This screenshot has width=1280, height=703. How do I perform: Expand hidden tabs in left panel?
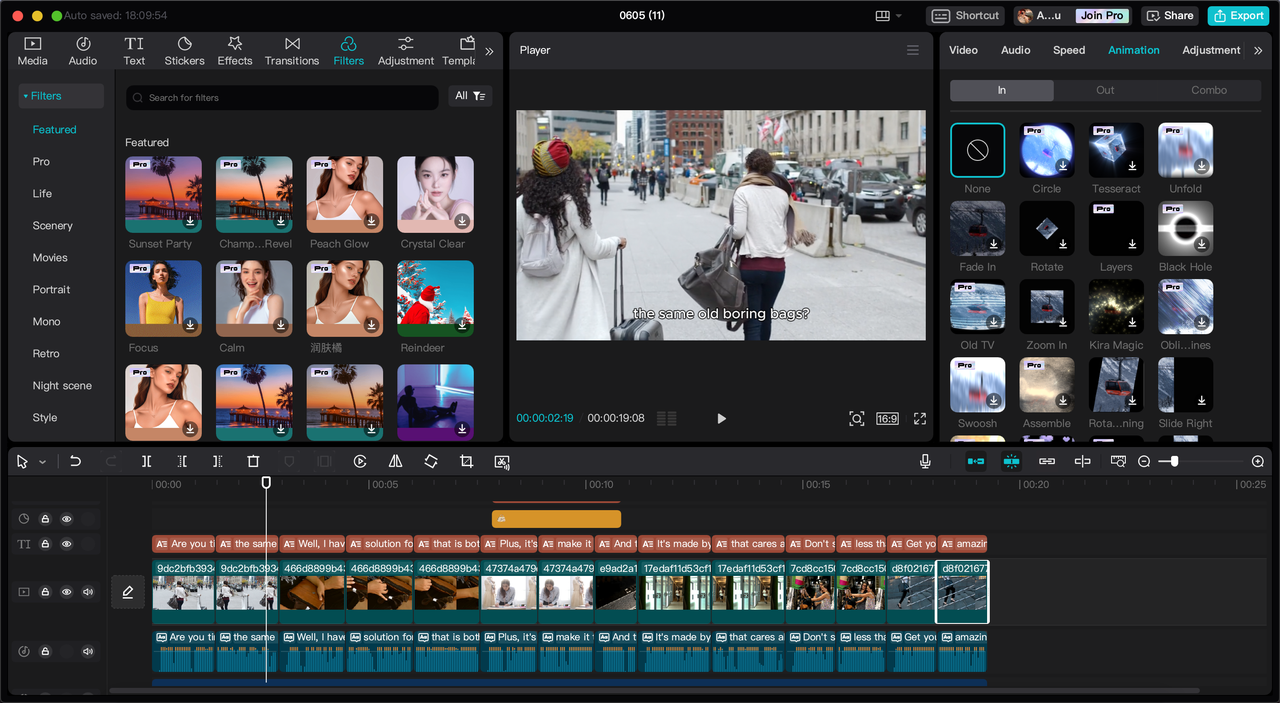489,51
